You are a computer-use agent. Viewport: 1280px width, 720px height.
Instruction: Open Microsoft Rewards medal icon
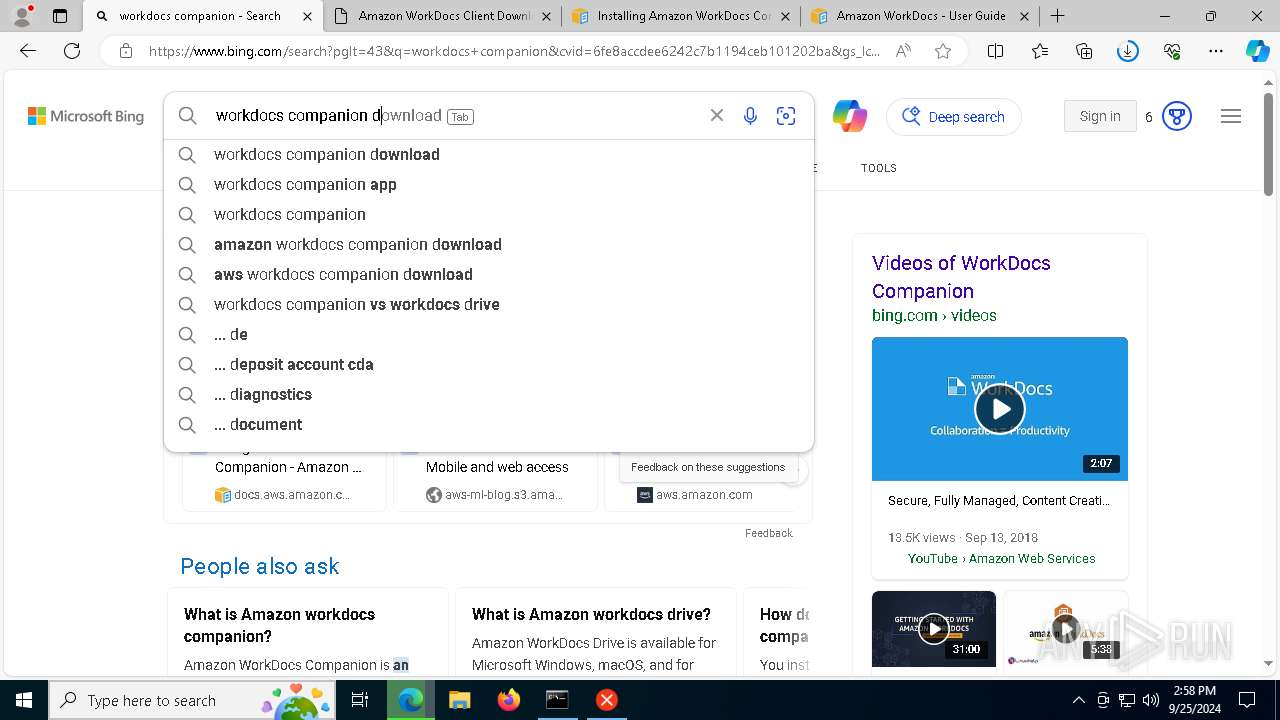point(1177,116)
